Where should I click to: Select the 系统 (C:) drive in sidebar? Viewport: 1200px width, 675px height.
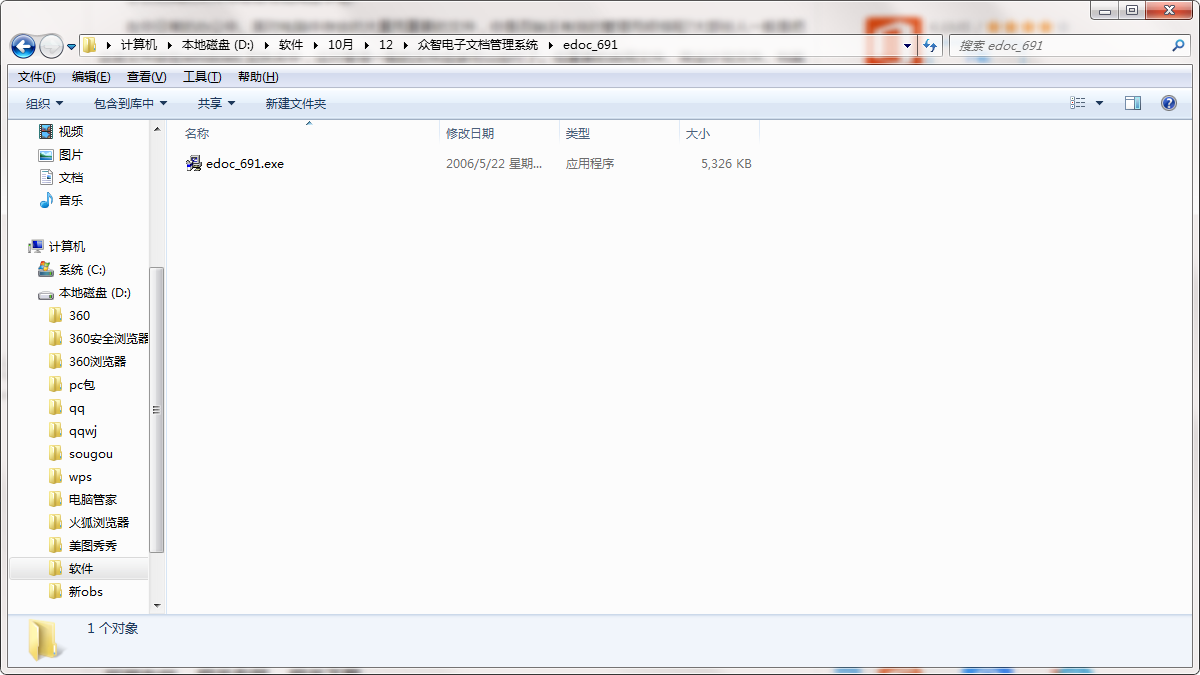coord(82,269)
